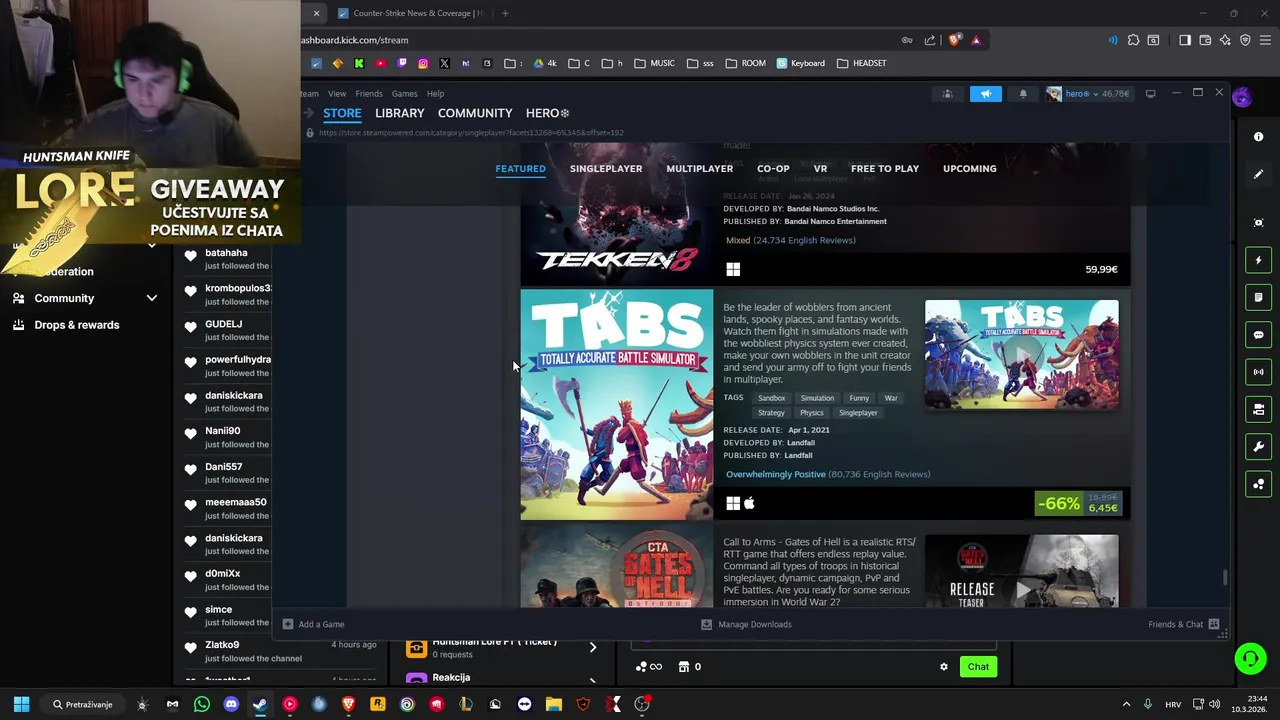
Task: Click Bandai Namco Studios Inc. developer link
Action: pos(833,208)
